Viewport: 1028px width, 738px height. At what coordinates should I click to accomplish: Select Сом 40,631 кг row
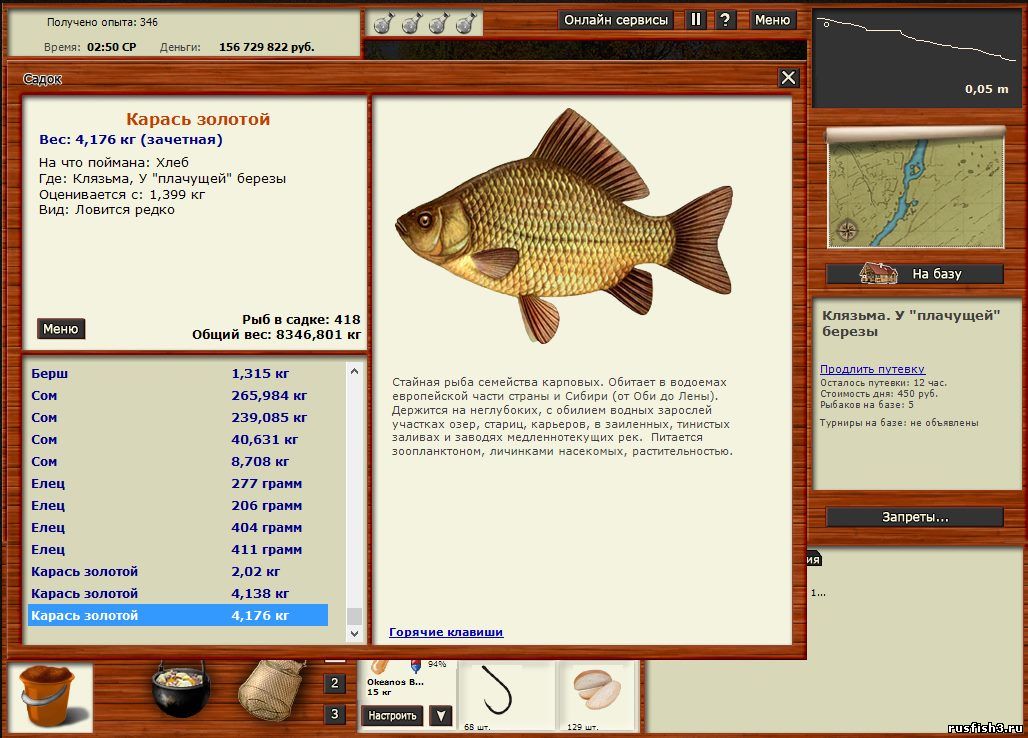pyautogui.click(x=178, y=439)
